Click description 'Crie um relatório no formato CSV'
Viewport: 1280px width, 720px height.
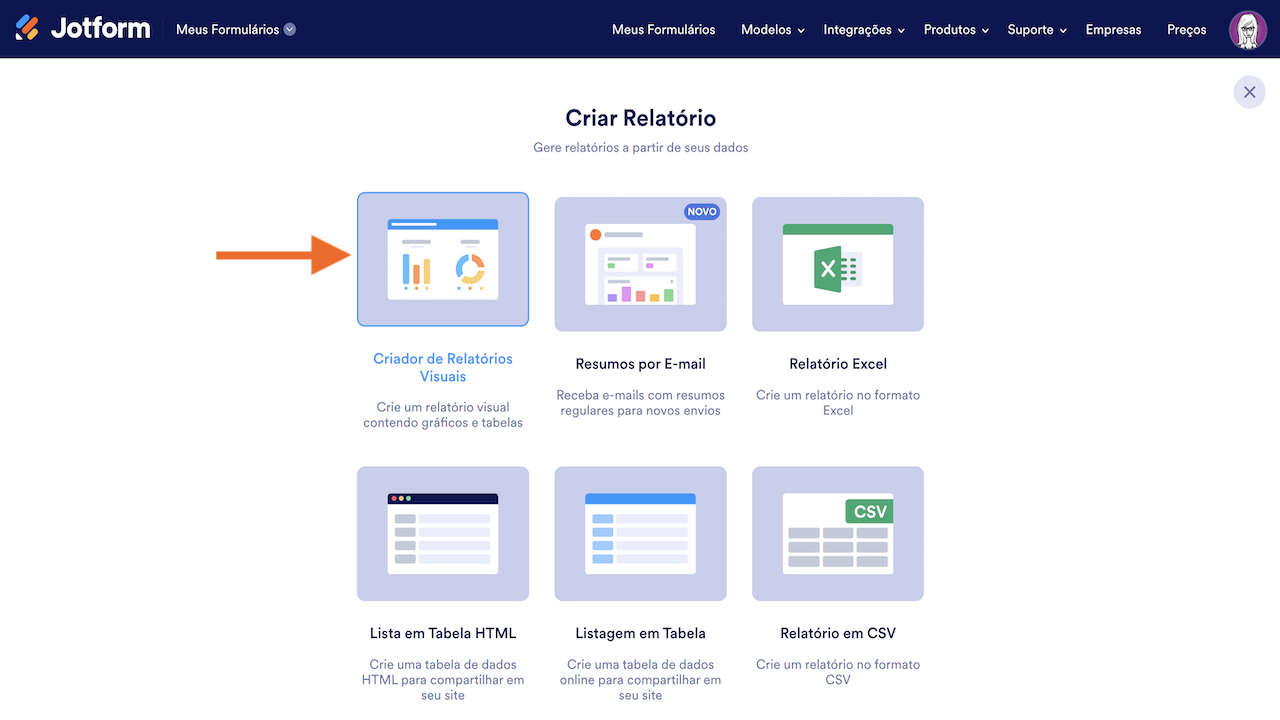coord(838,672)
